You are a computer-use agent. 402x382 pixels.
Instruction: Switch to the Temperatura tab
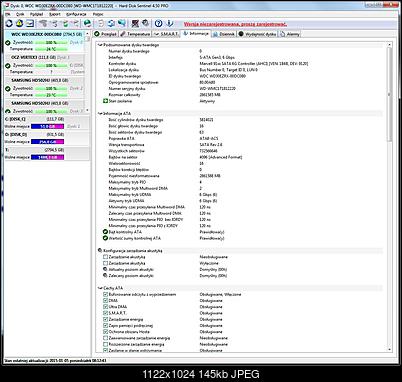pos(135,34)
